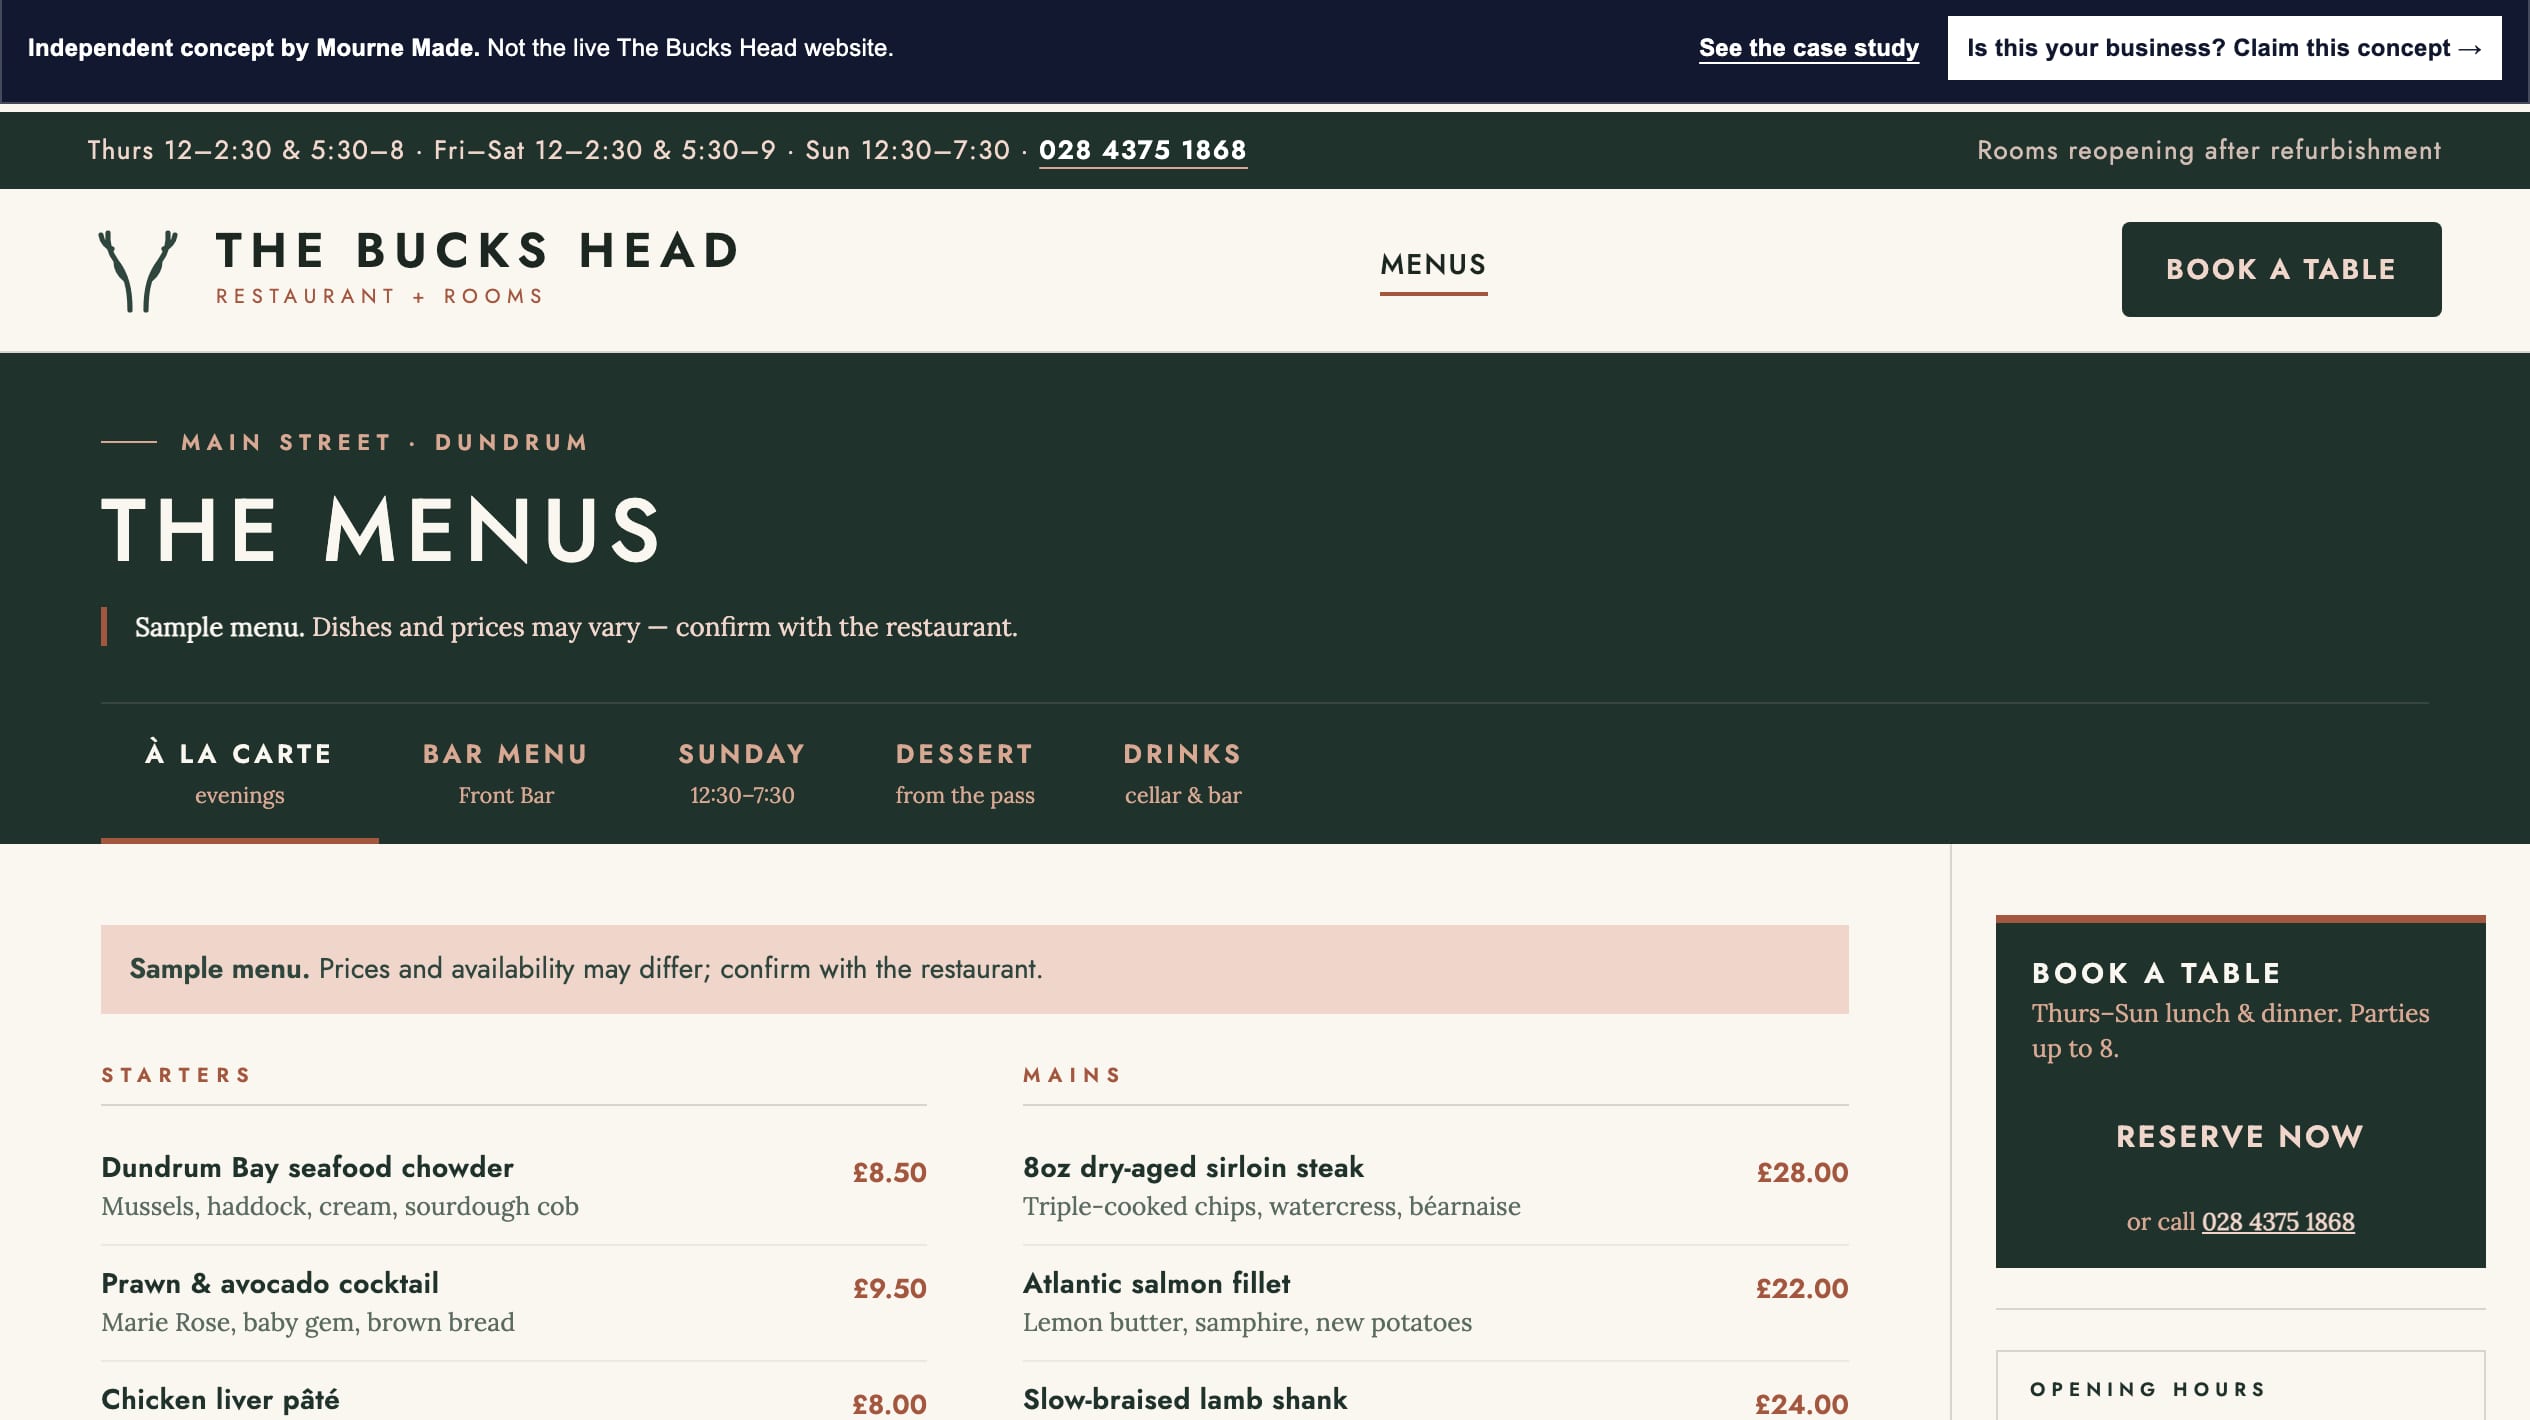Click the £28.00 sirloin price

click(1802, 1172)
